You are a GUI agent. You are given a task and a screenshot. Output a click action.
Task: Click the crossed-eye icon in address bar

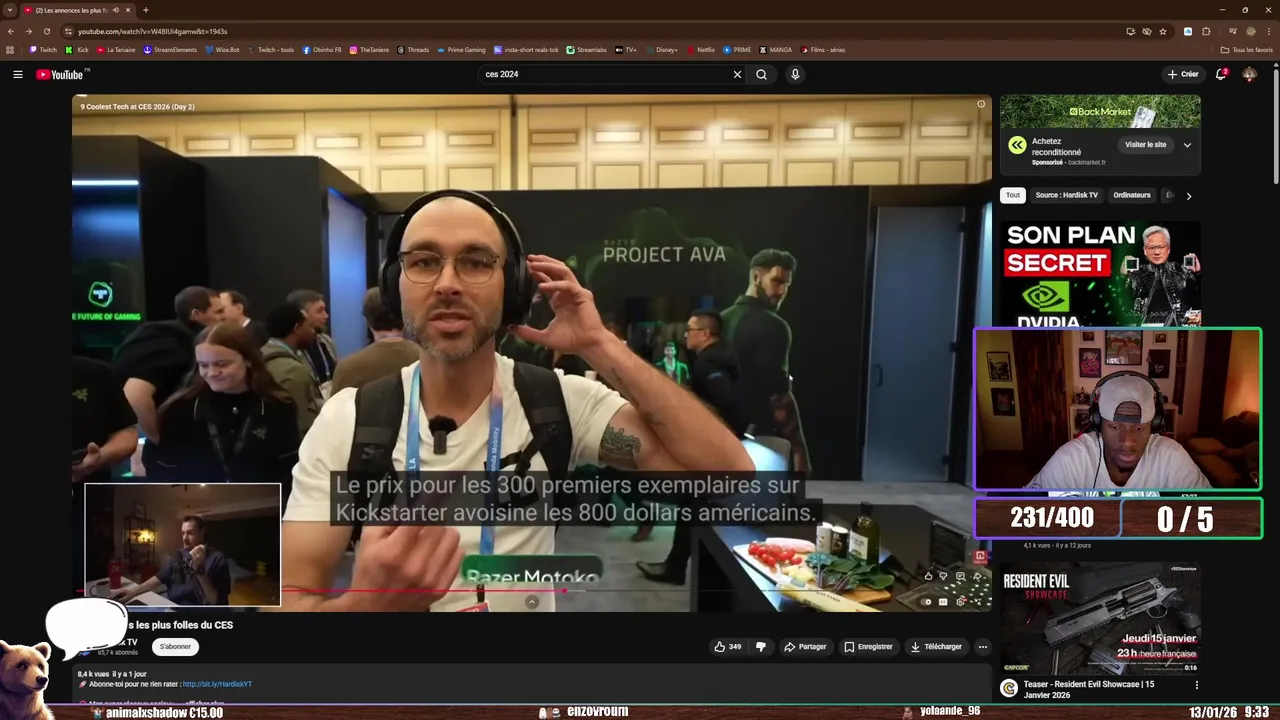pos(1147,31)
